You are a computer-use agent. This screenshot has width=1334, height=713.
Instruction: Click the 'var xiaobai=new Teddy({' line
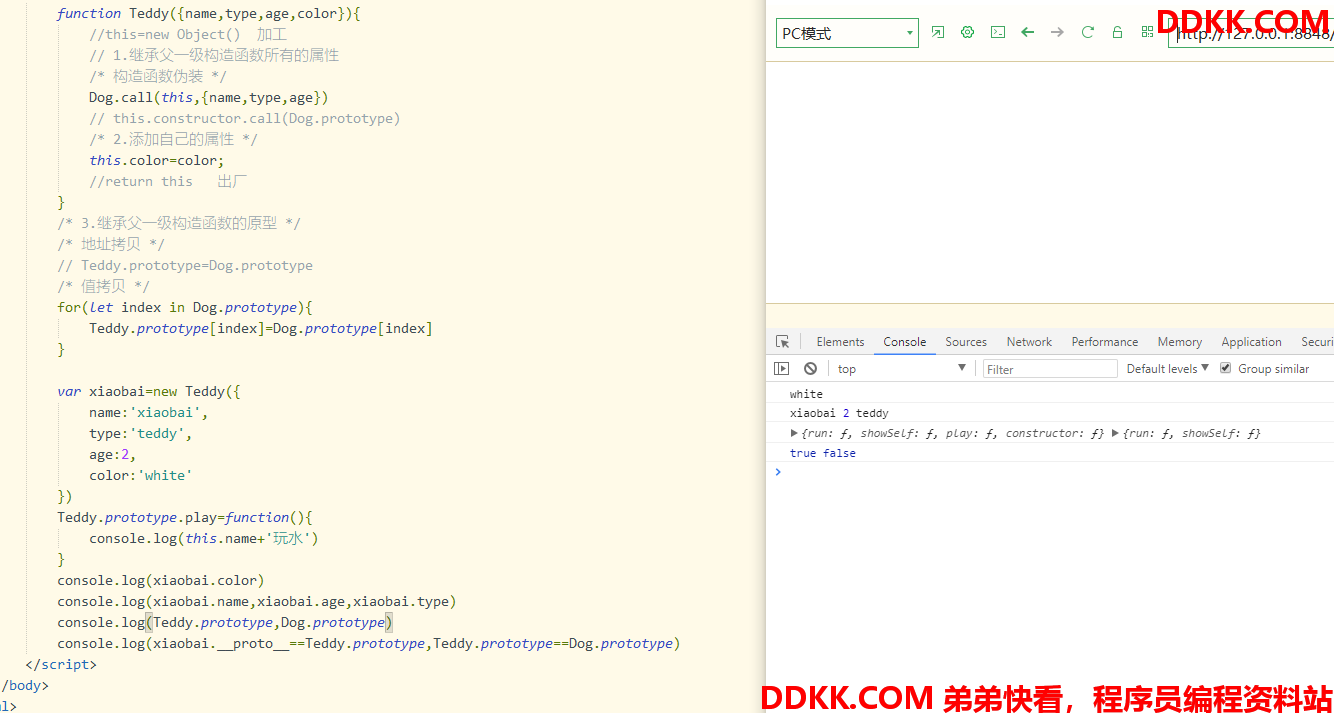[149, 391]
